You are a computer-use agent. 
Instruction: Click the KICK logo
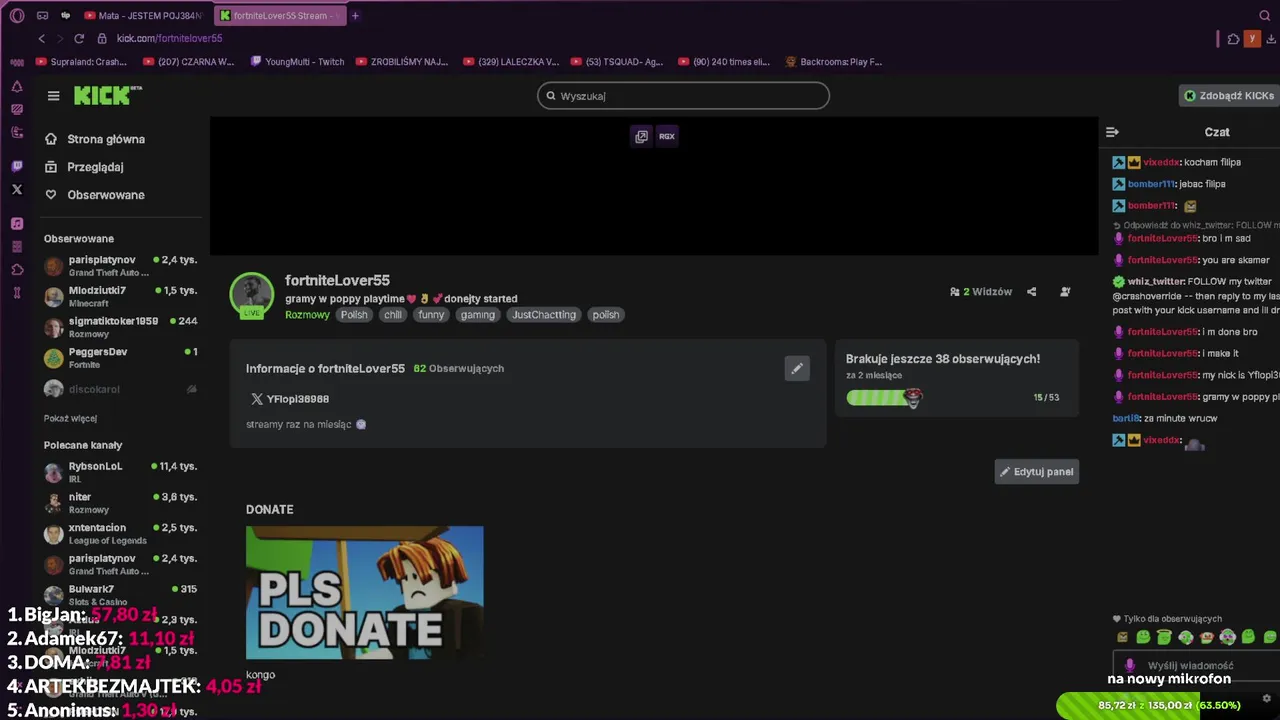pos(107,95)
